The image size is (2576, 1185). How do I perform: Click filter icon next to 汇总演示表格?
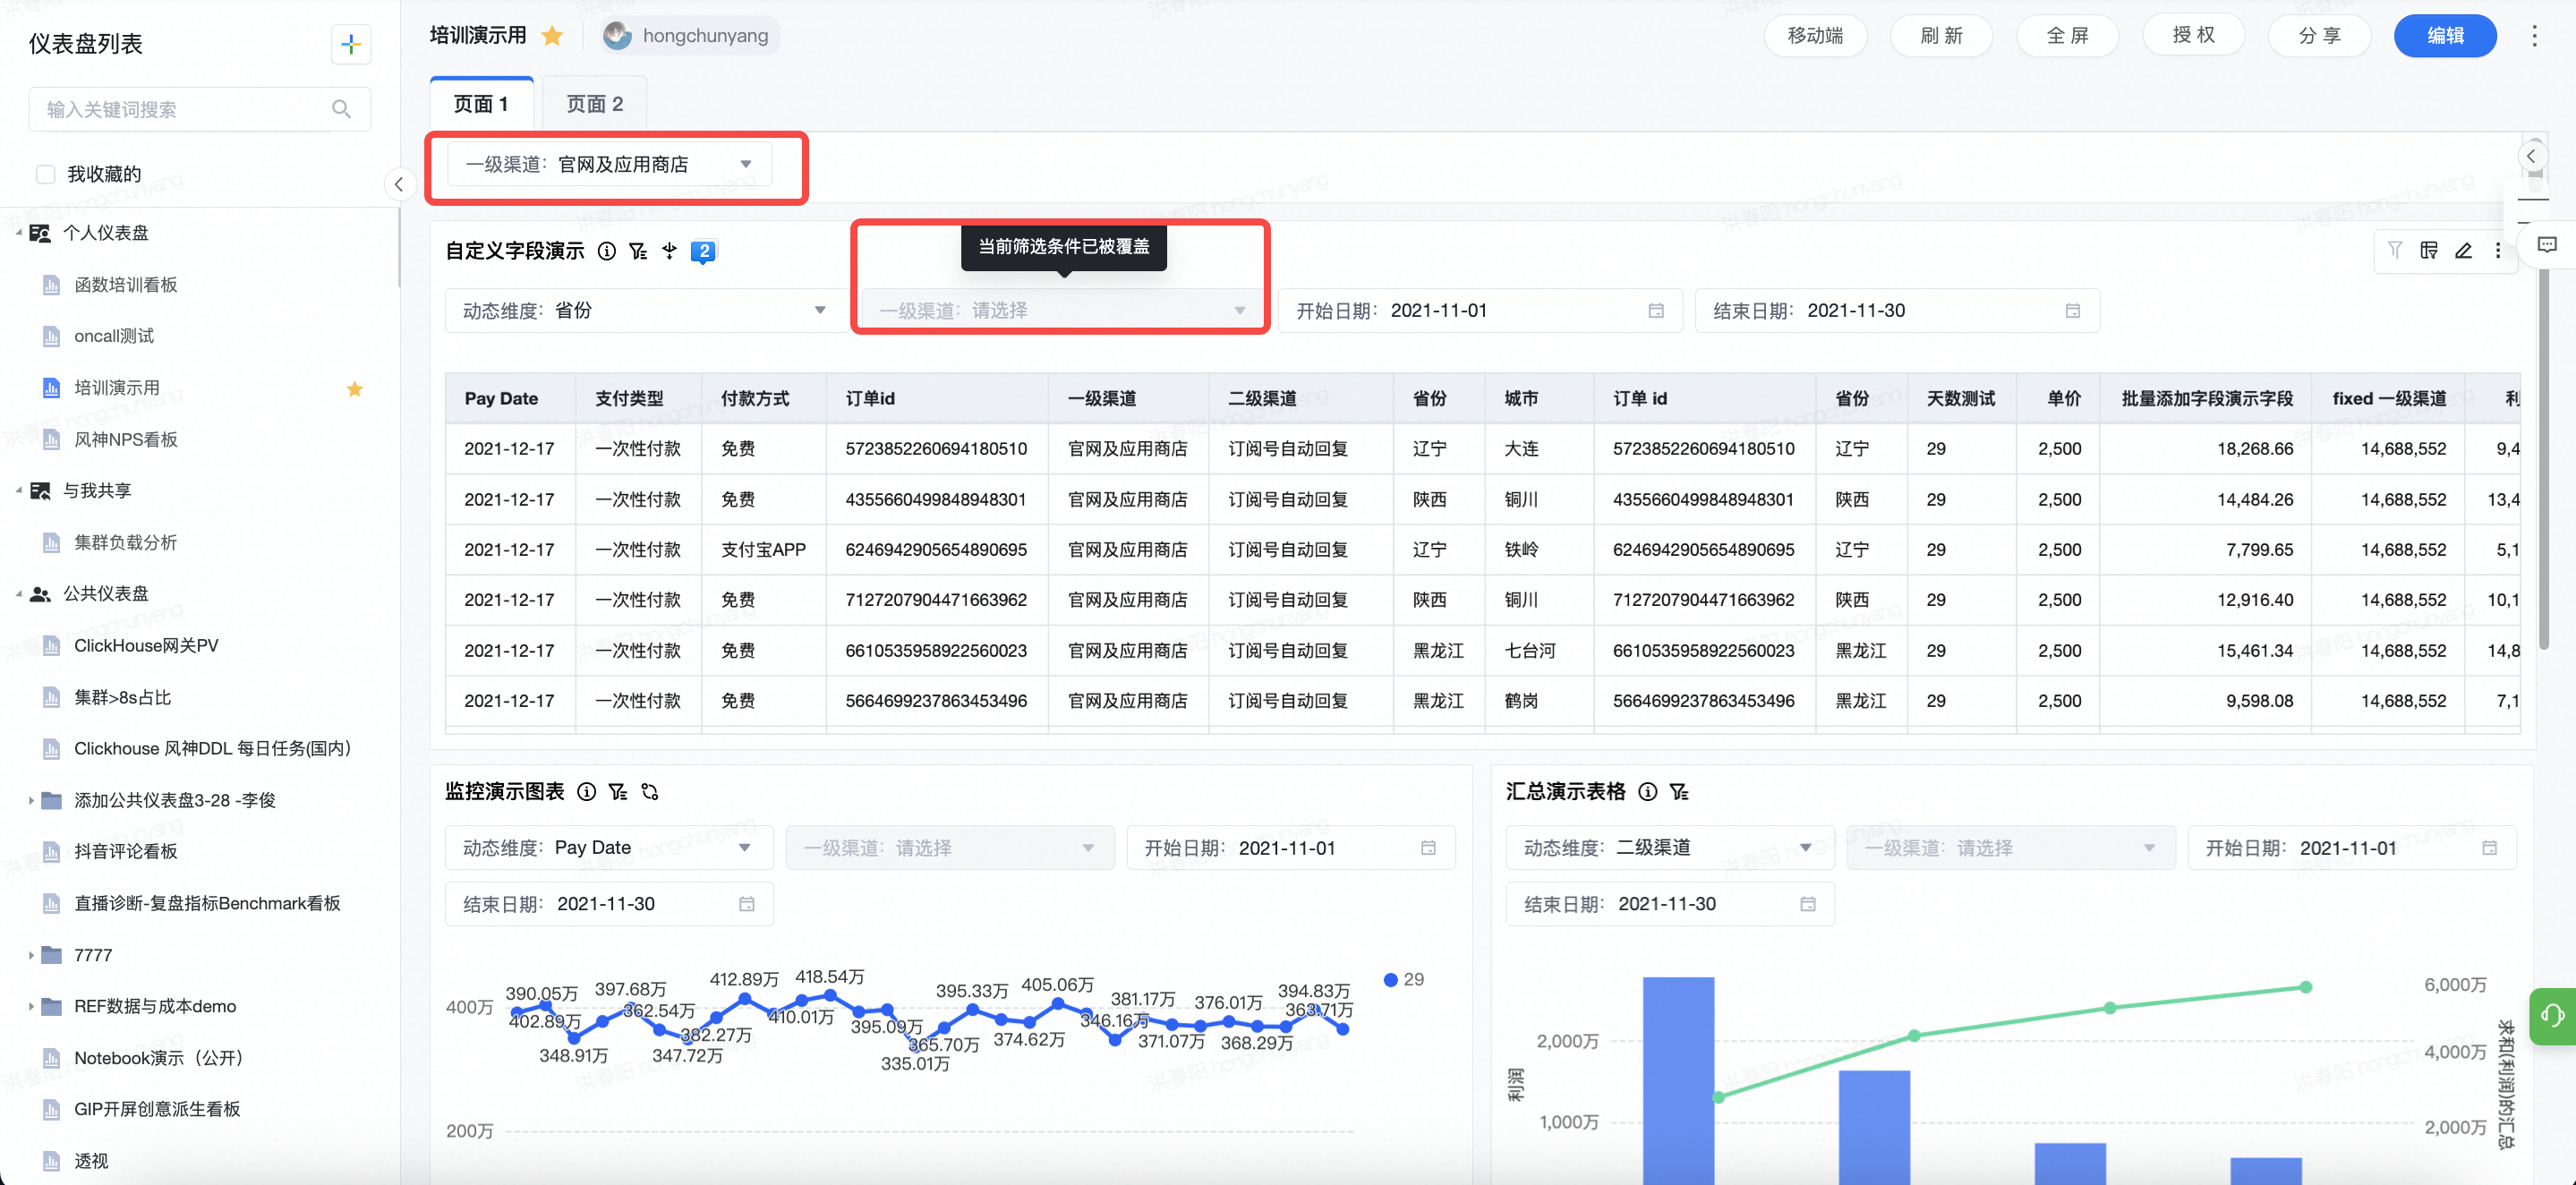[1679, 792]
